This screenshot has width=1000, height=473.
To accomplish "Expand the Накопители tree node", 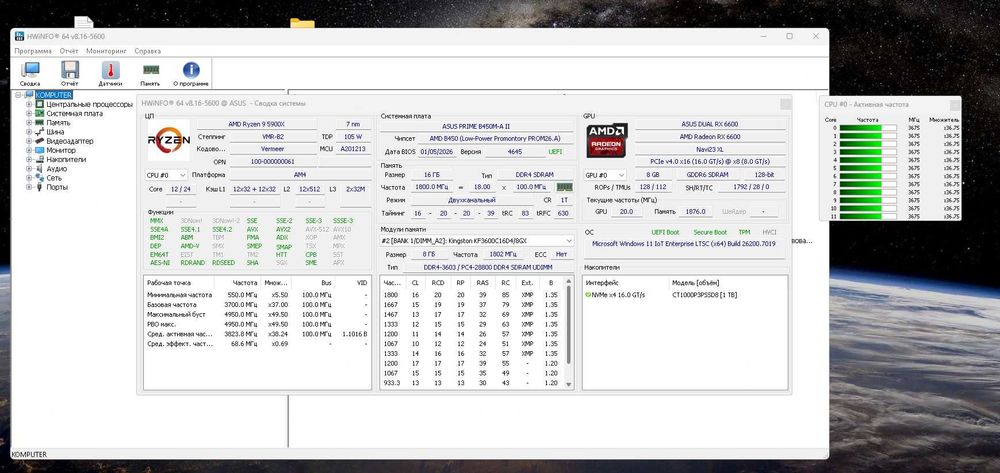I will click(29, 159).
